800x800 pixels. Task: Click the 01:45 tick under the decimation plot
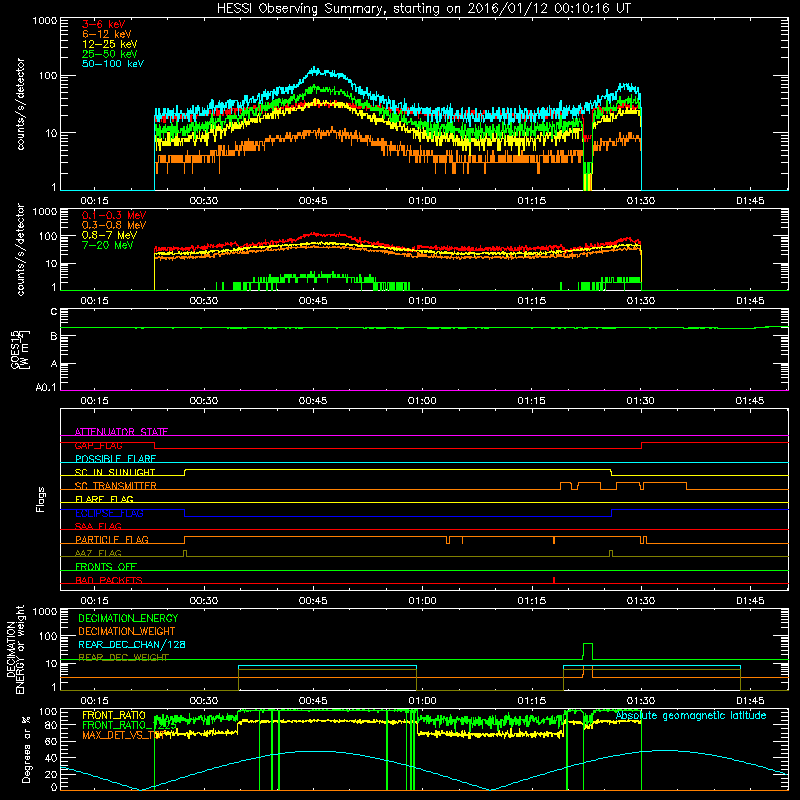750,701
